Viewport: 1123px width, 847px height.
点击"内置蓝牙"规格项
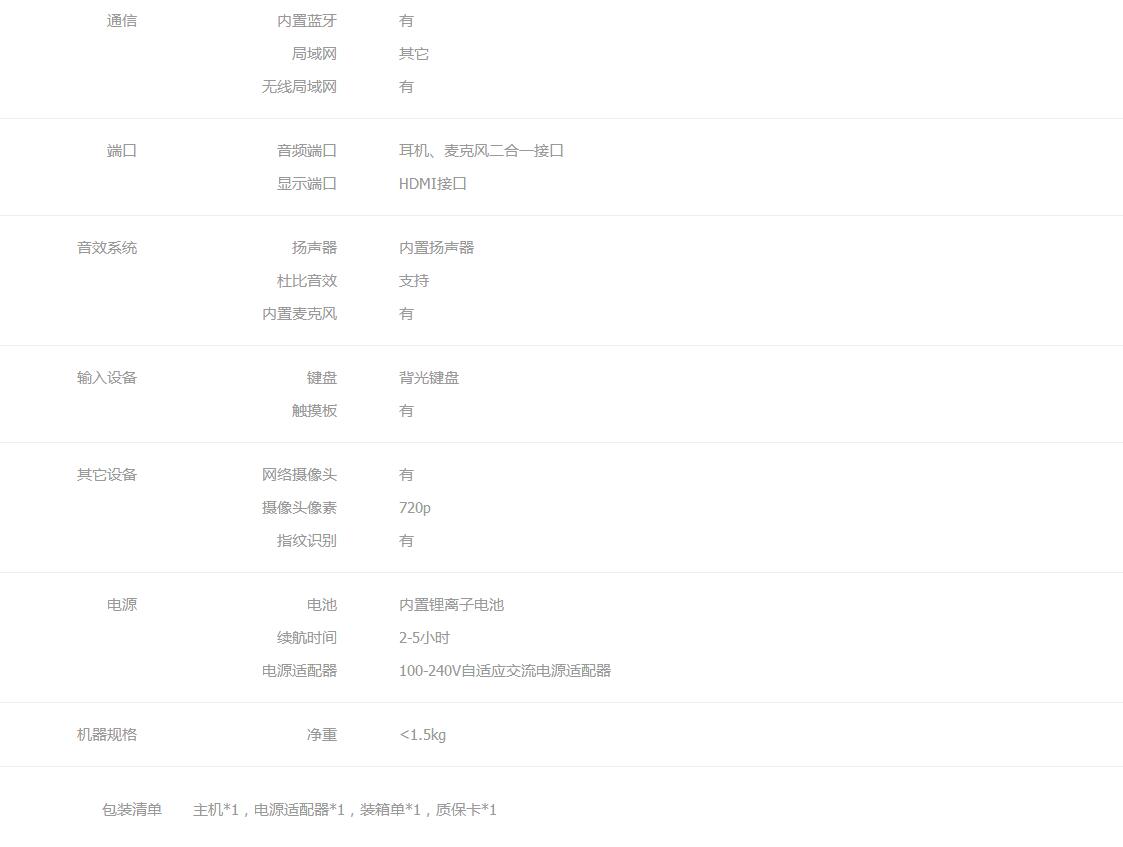click(x=306, y=20)
